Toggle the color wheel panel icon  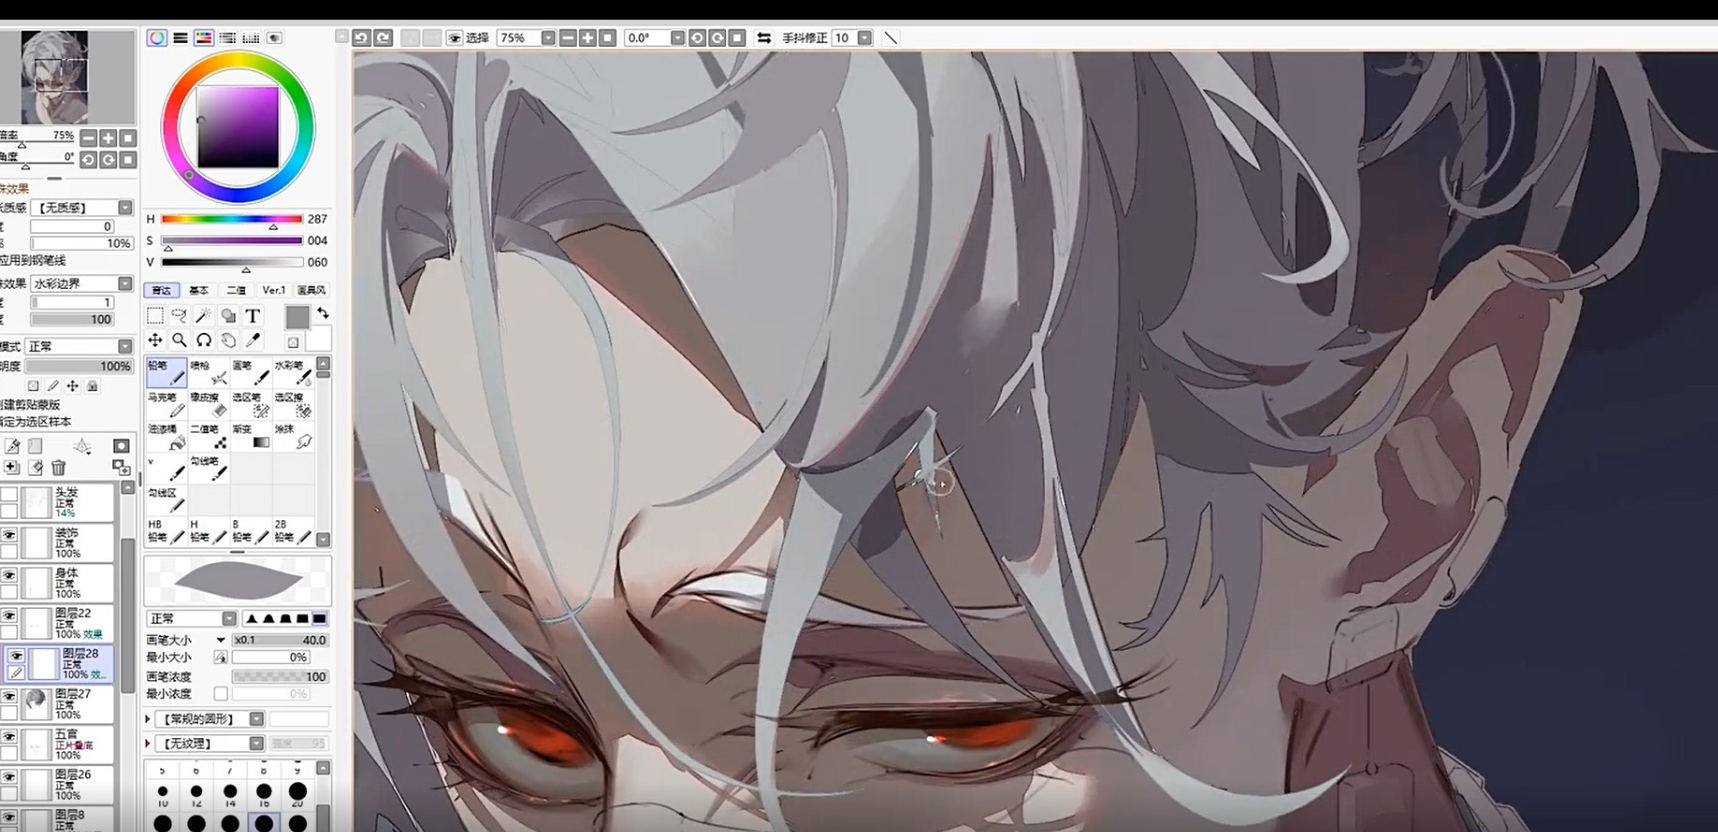(157, 38)
